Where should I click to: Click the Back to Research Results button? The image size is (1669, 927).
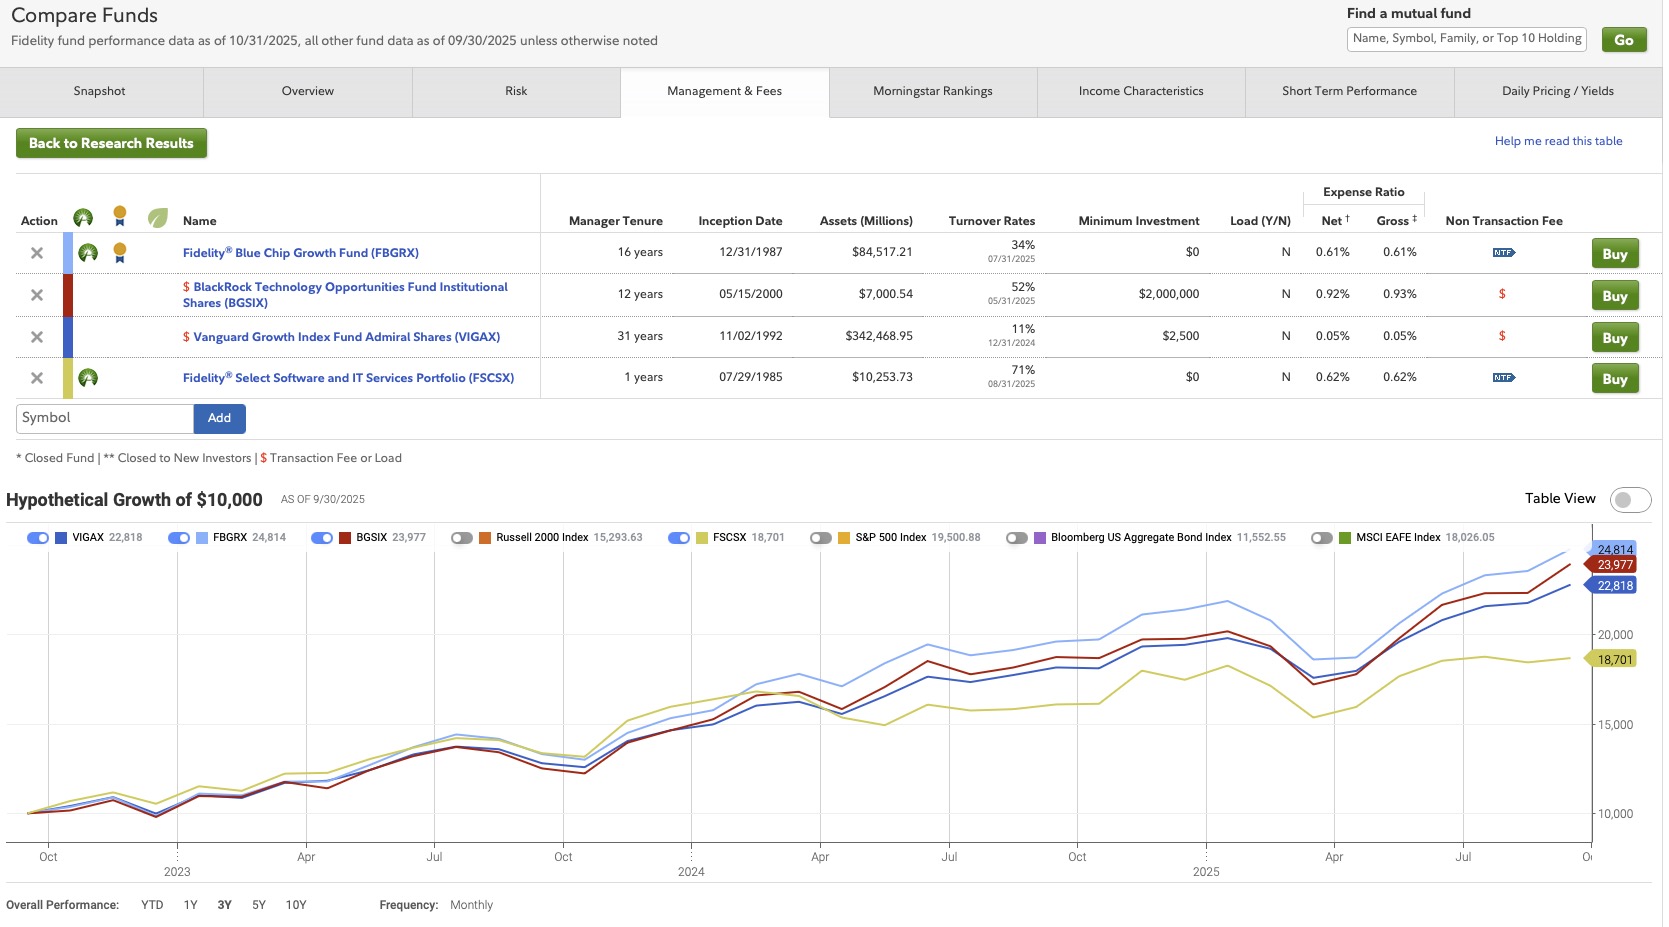tap(111, 143)
